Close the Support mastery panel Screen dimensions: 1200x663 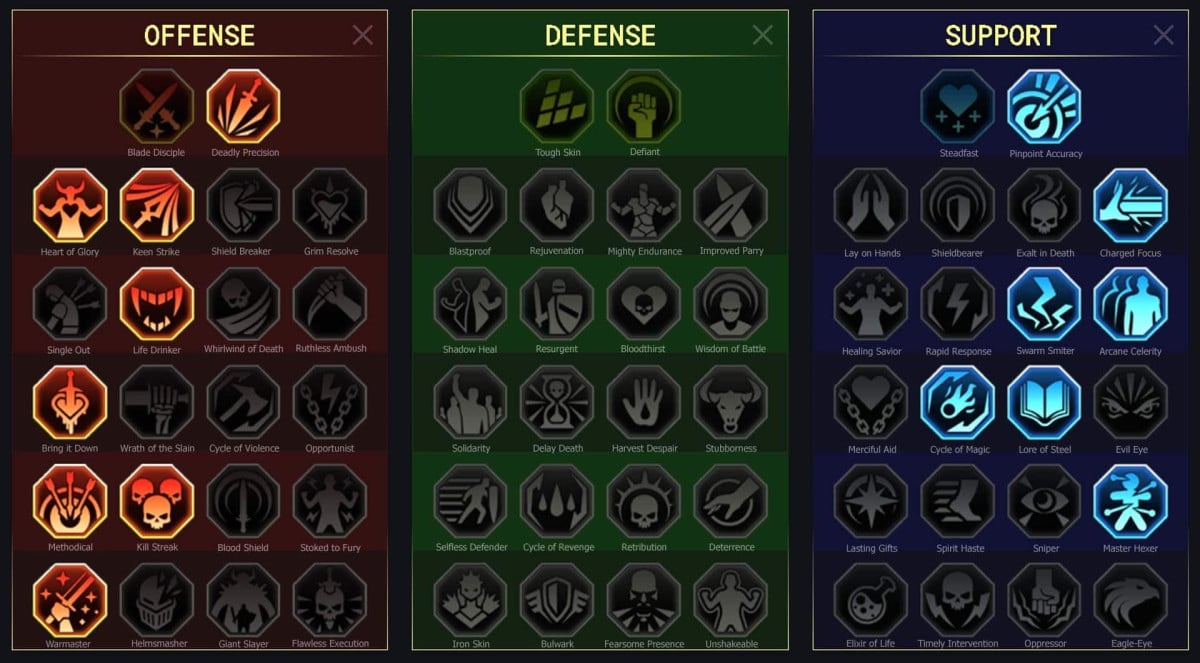pyautogui.click(x=1164, y=35)
